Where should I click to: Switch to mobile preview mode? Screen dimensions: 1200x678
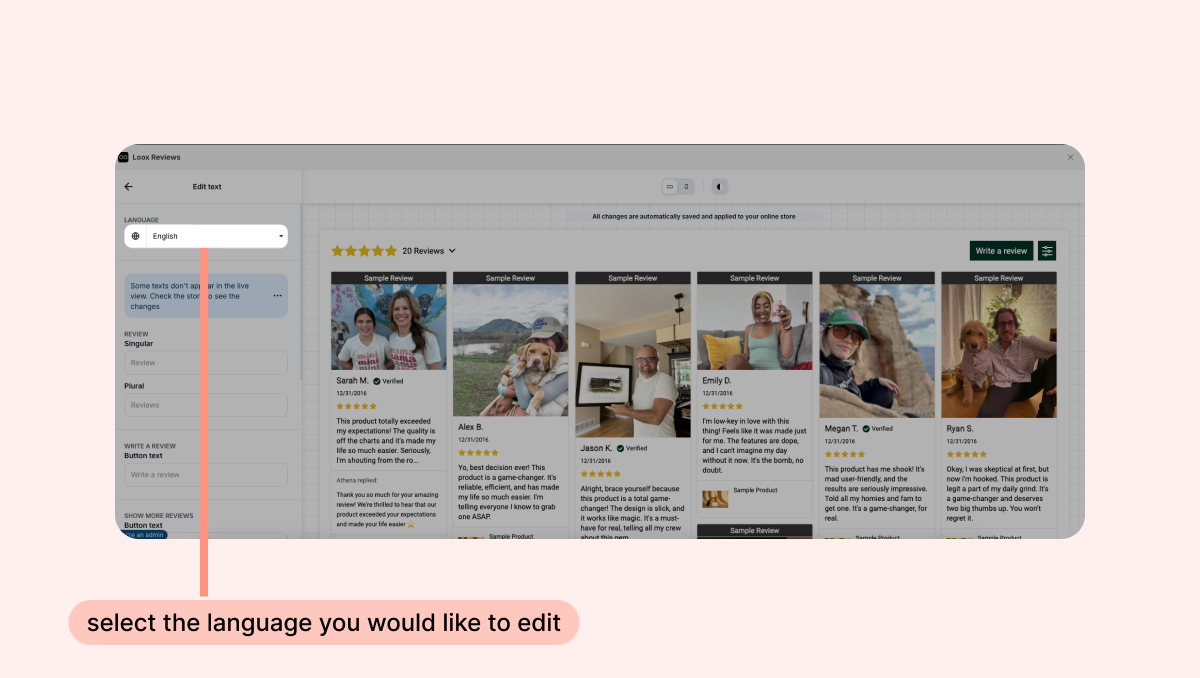686,187
